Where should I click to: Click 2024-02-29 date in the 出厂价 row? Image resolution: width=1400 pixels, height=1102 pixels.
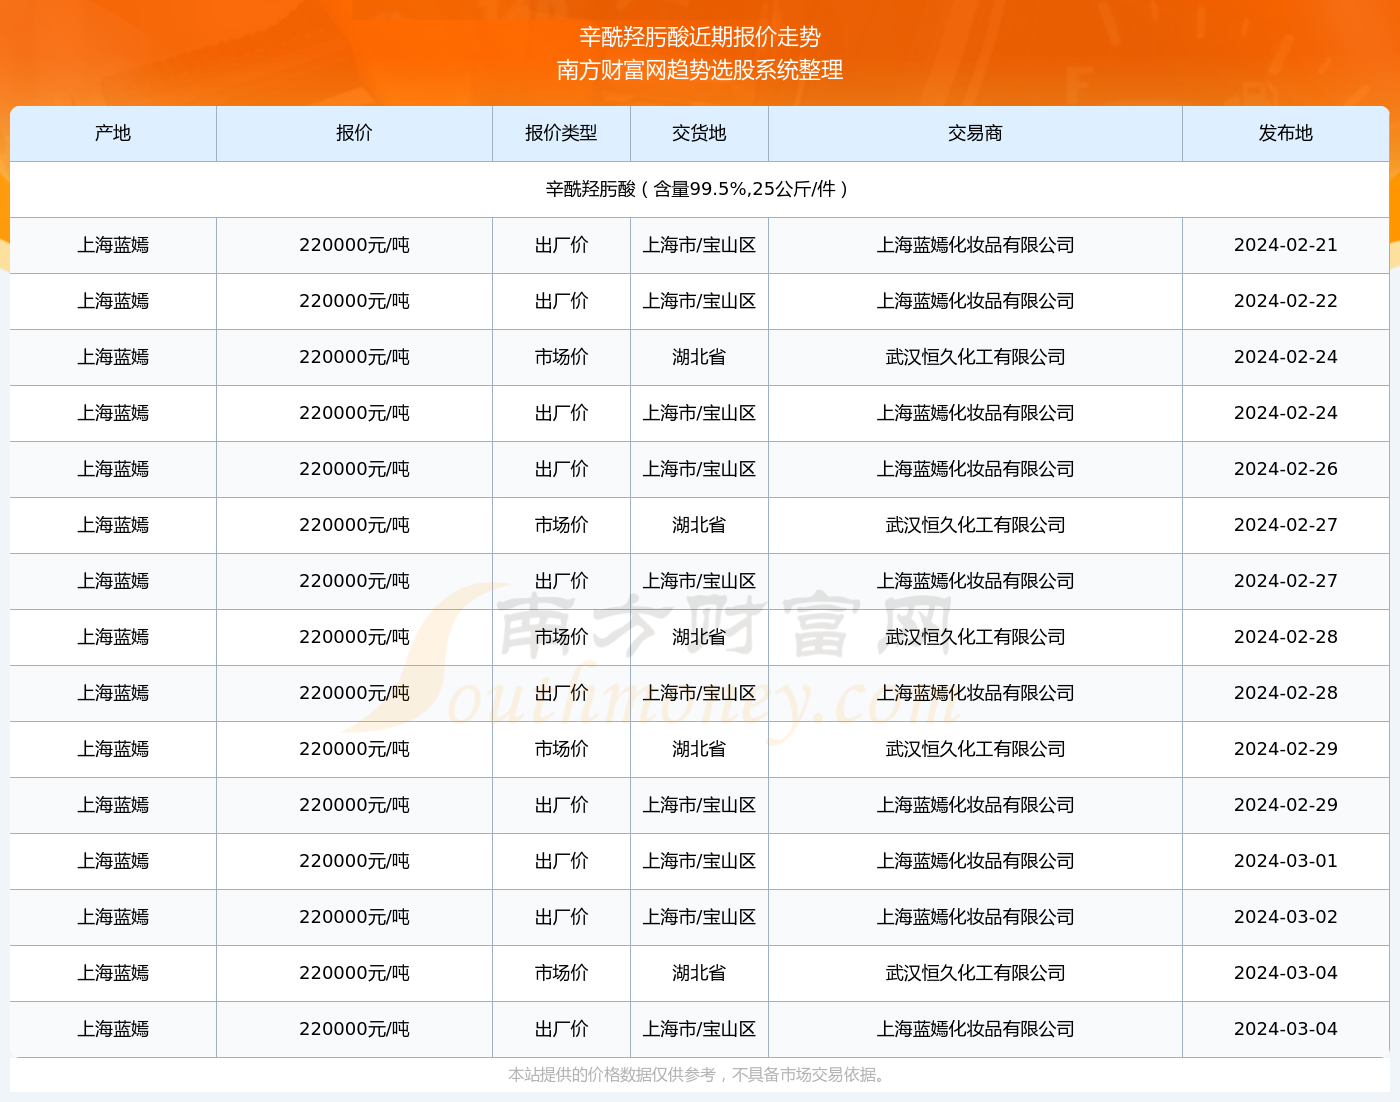coord(1285,805)
